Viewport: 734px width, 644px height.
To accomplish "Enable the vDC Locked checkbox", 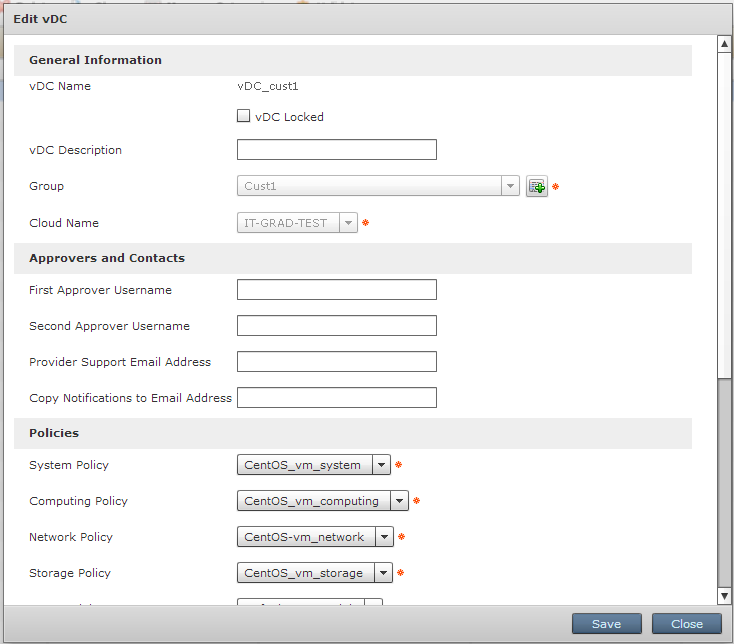I will 243,116.
